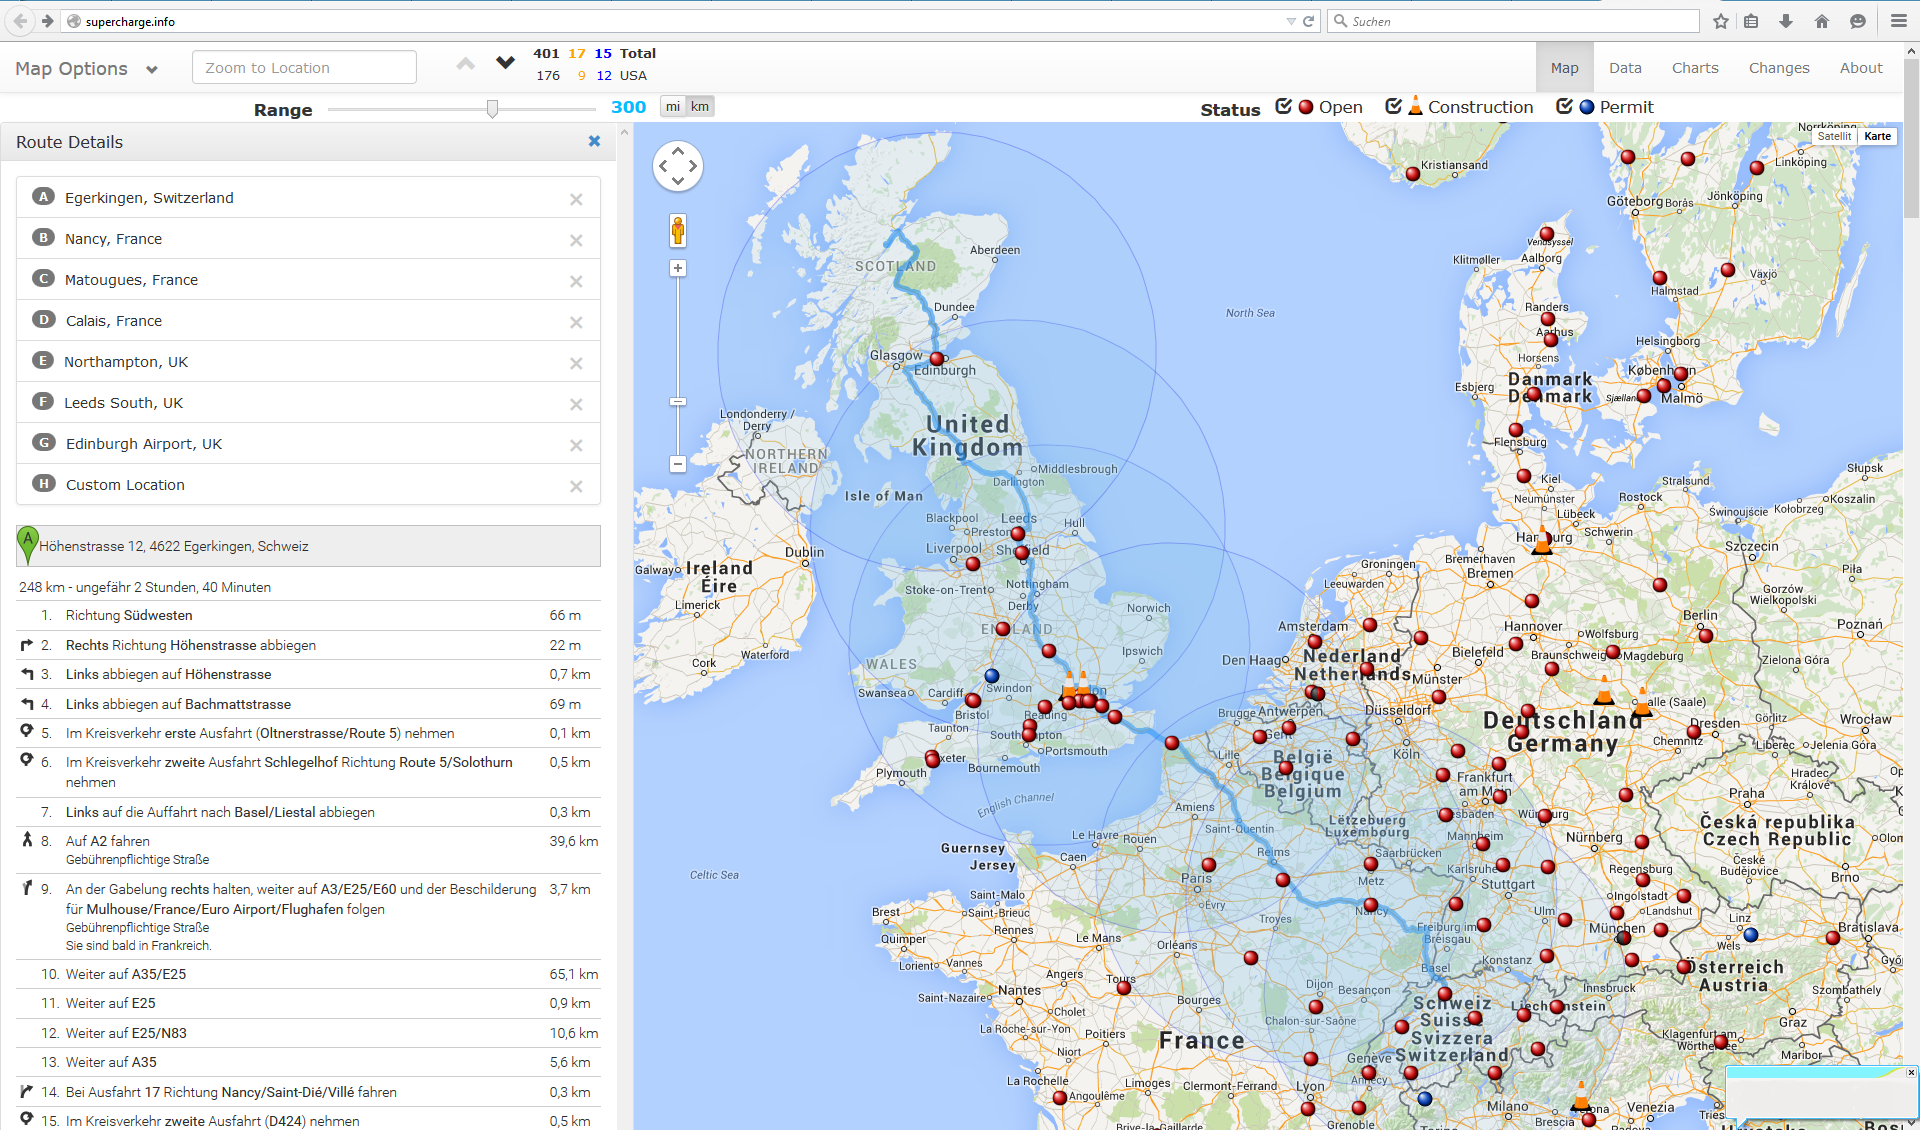Click the map zoom out minus button
The height and width of the screenshot is (1130, 1920).
tap(678, 464)
